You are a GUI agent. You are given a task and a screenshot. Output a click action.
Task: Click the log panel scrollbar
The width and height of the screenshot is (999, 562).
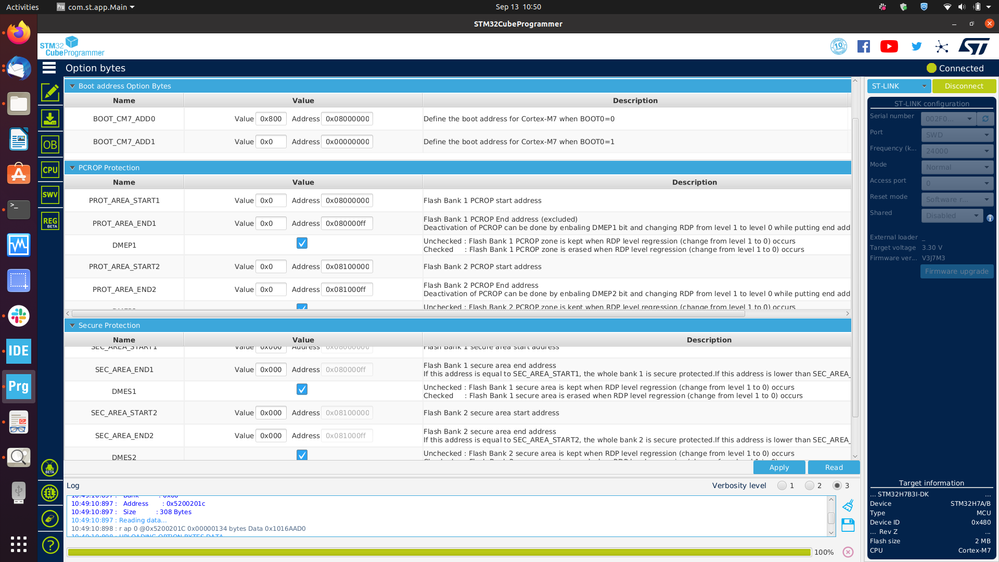pyautogui.click(x=831, y=516)
